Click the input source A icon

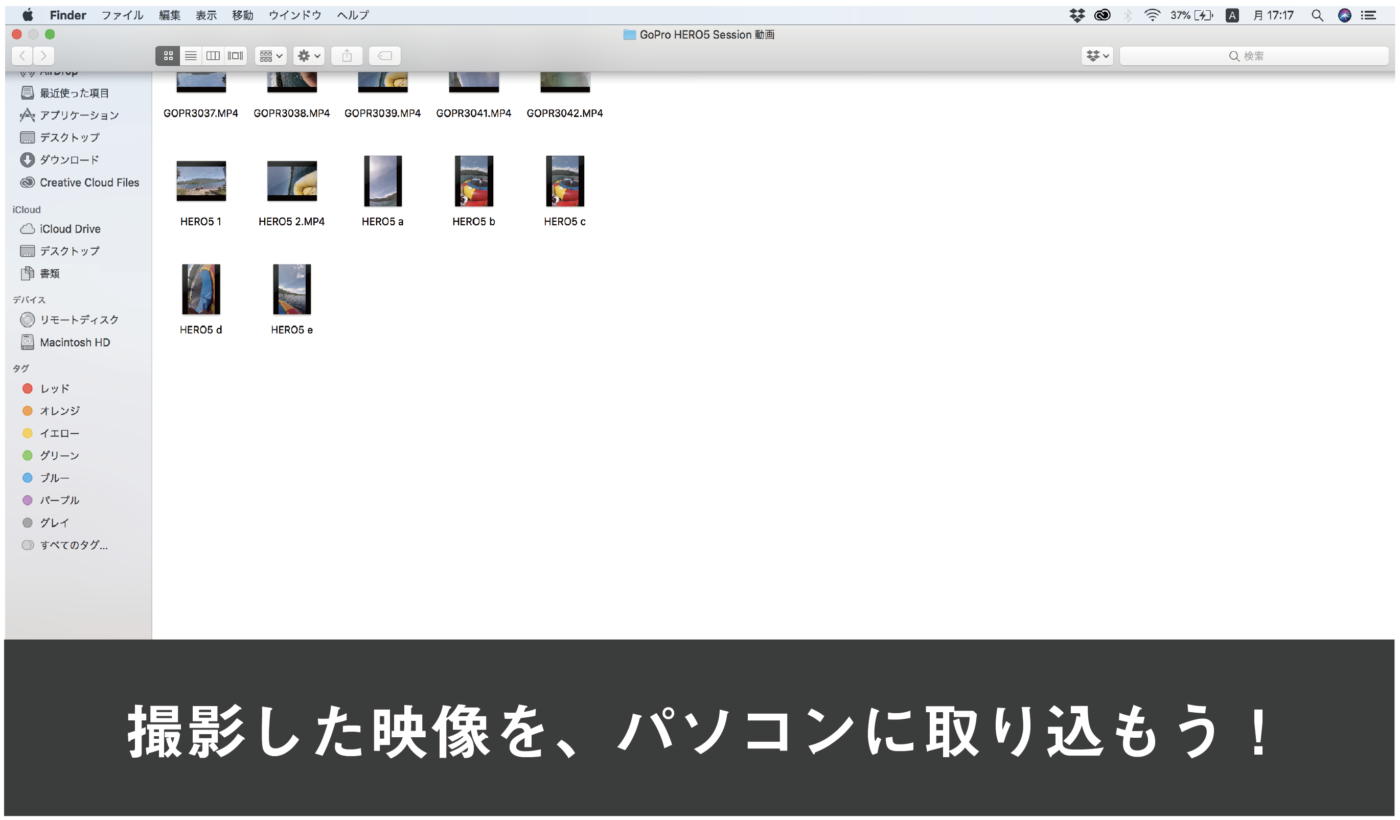point(1232,15)
